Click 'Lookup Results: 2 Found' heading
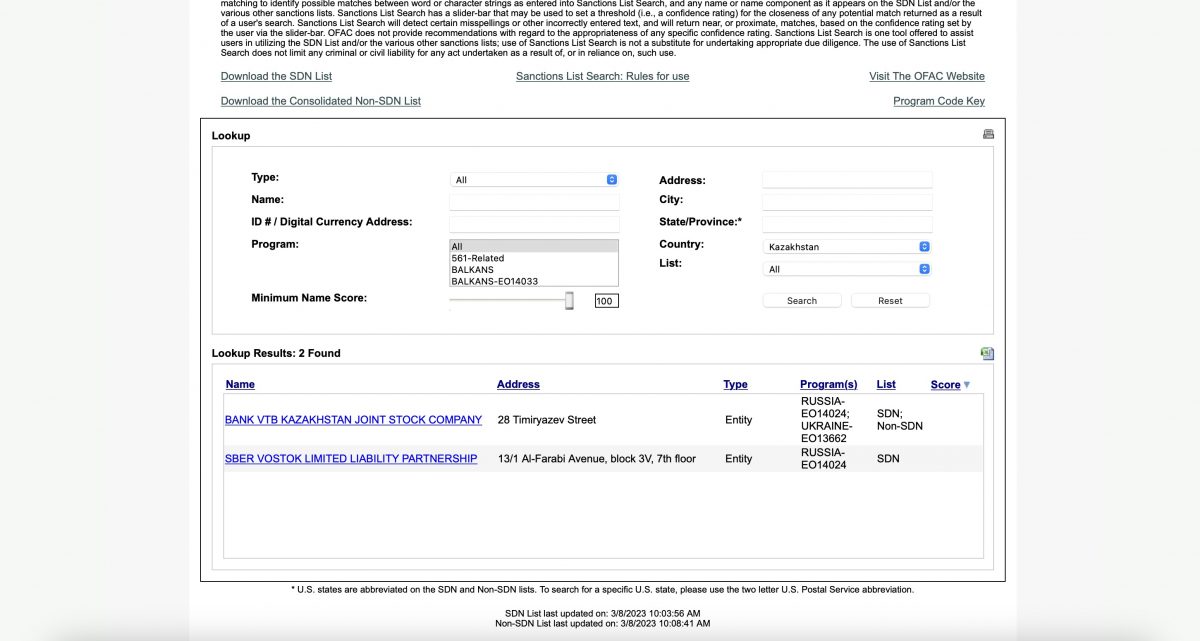The width and height of the screenshot is (1200, 641). click(276, 353)
